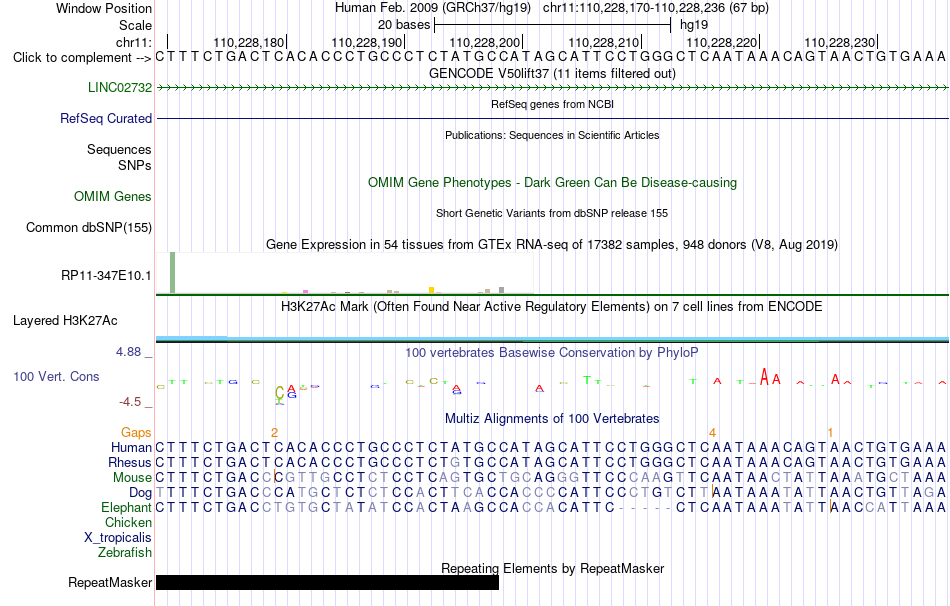Select the Common dbSNP(155) track label
Screen dimensions: 950x606
(89, 227)
